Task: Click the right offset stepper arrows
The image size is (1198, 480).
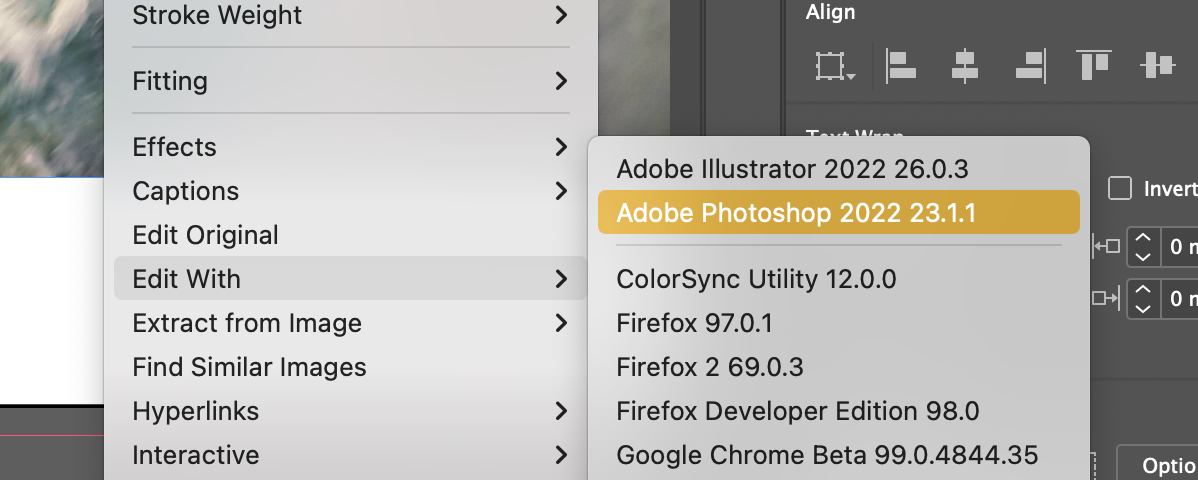Action: click(x=1143, y=299)
